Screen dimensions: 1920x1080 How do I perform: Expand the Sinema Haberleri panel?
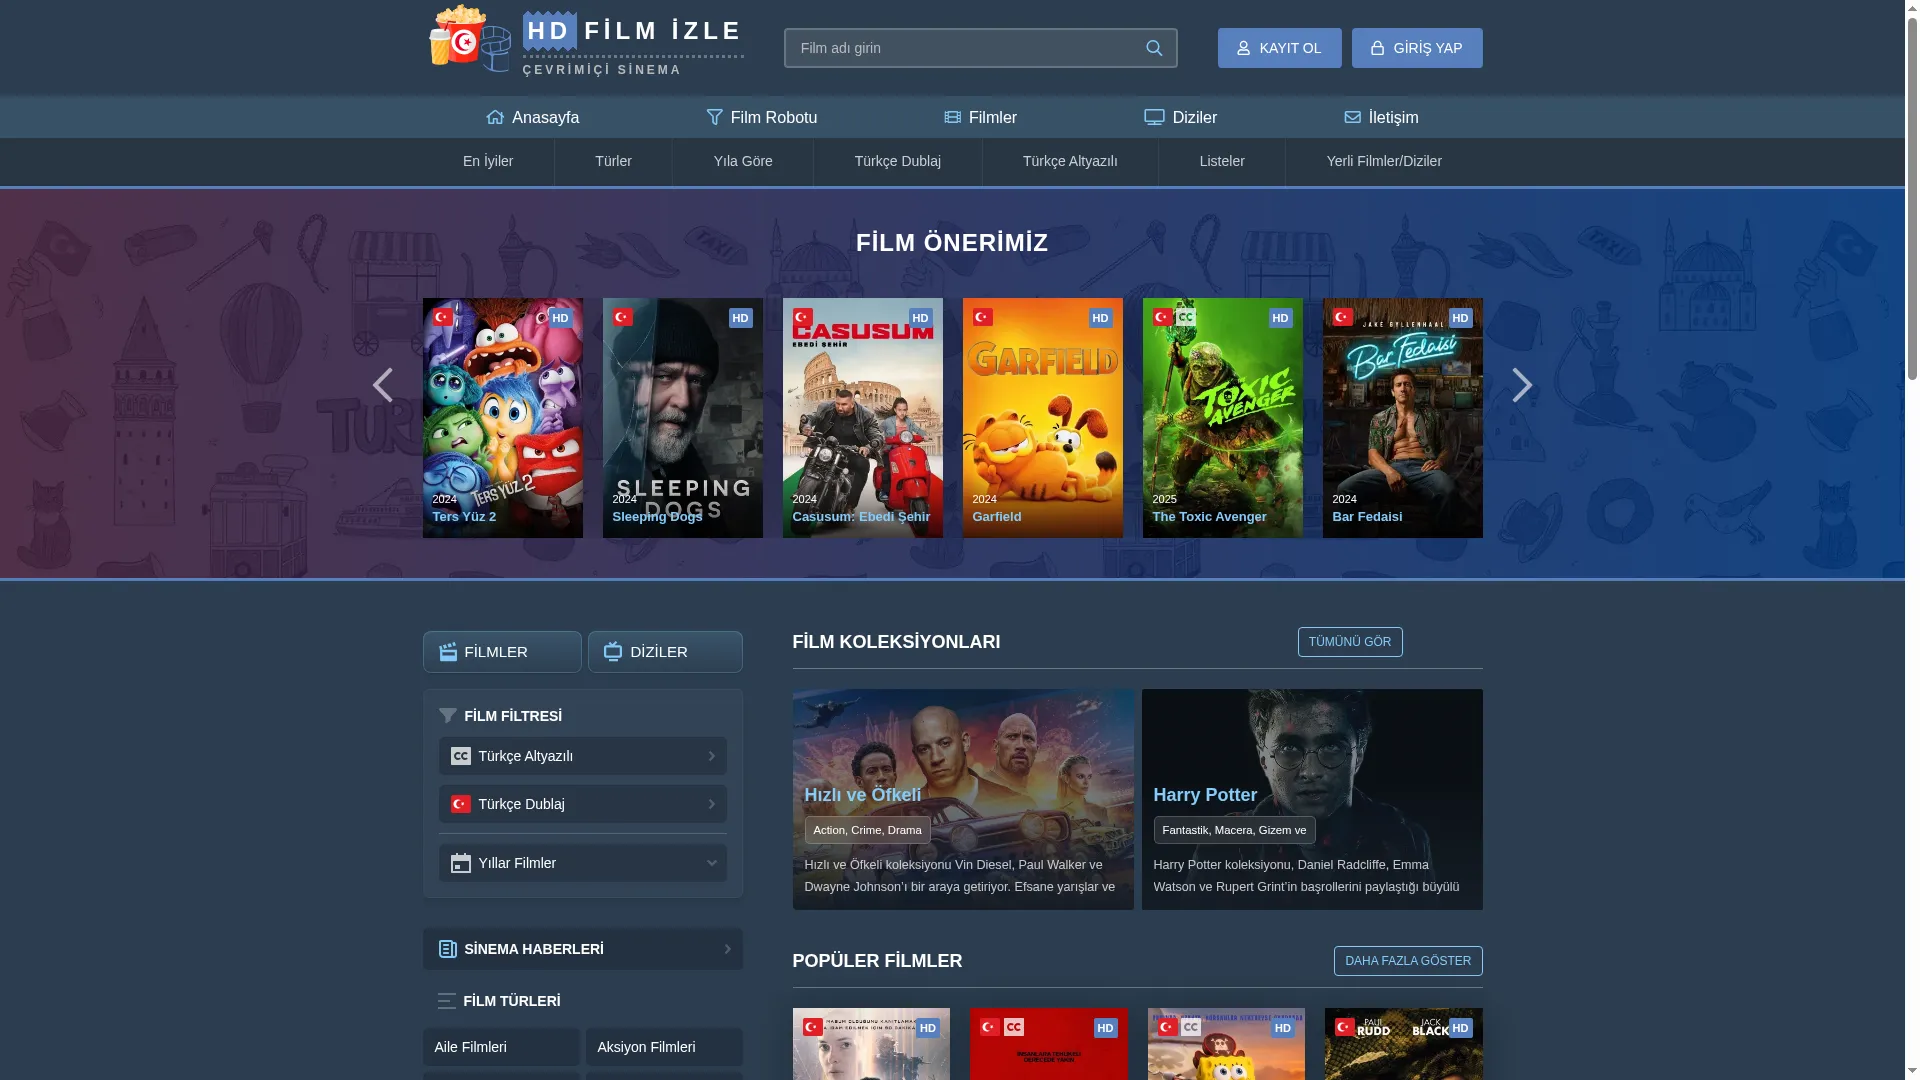click(x=583, y=949)
